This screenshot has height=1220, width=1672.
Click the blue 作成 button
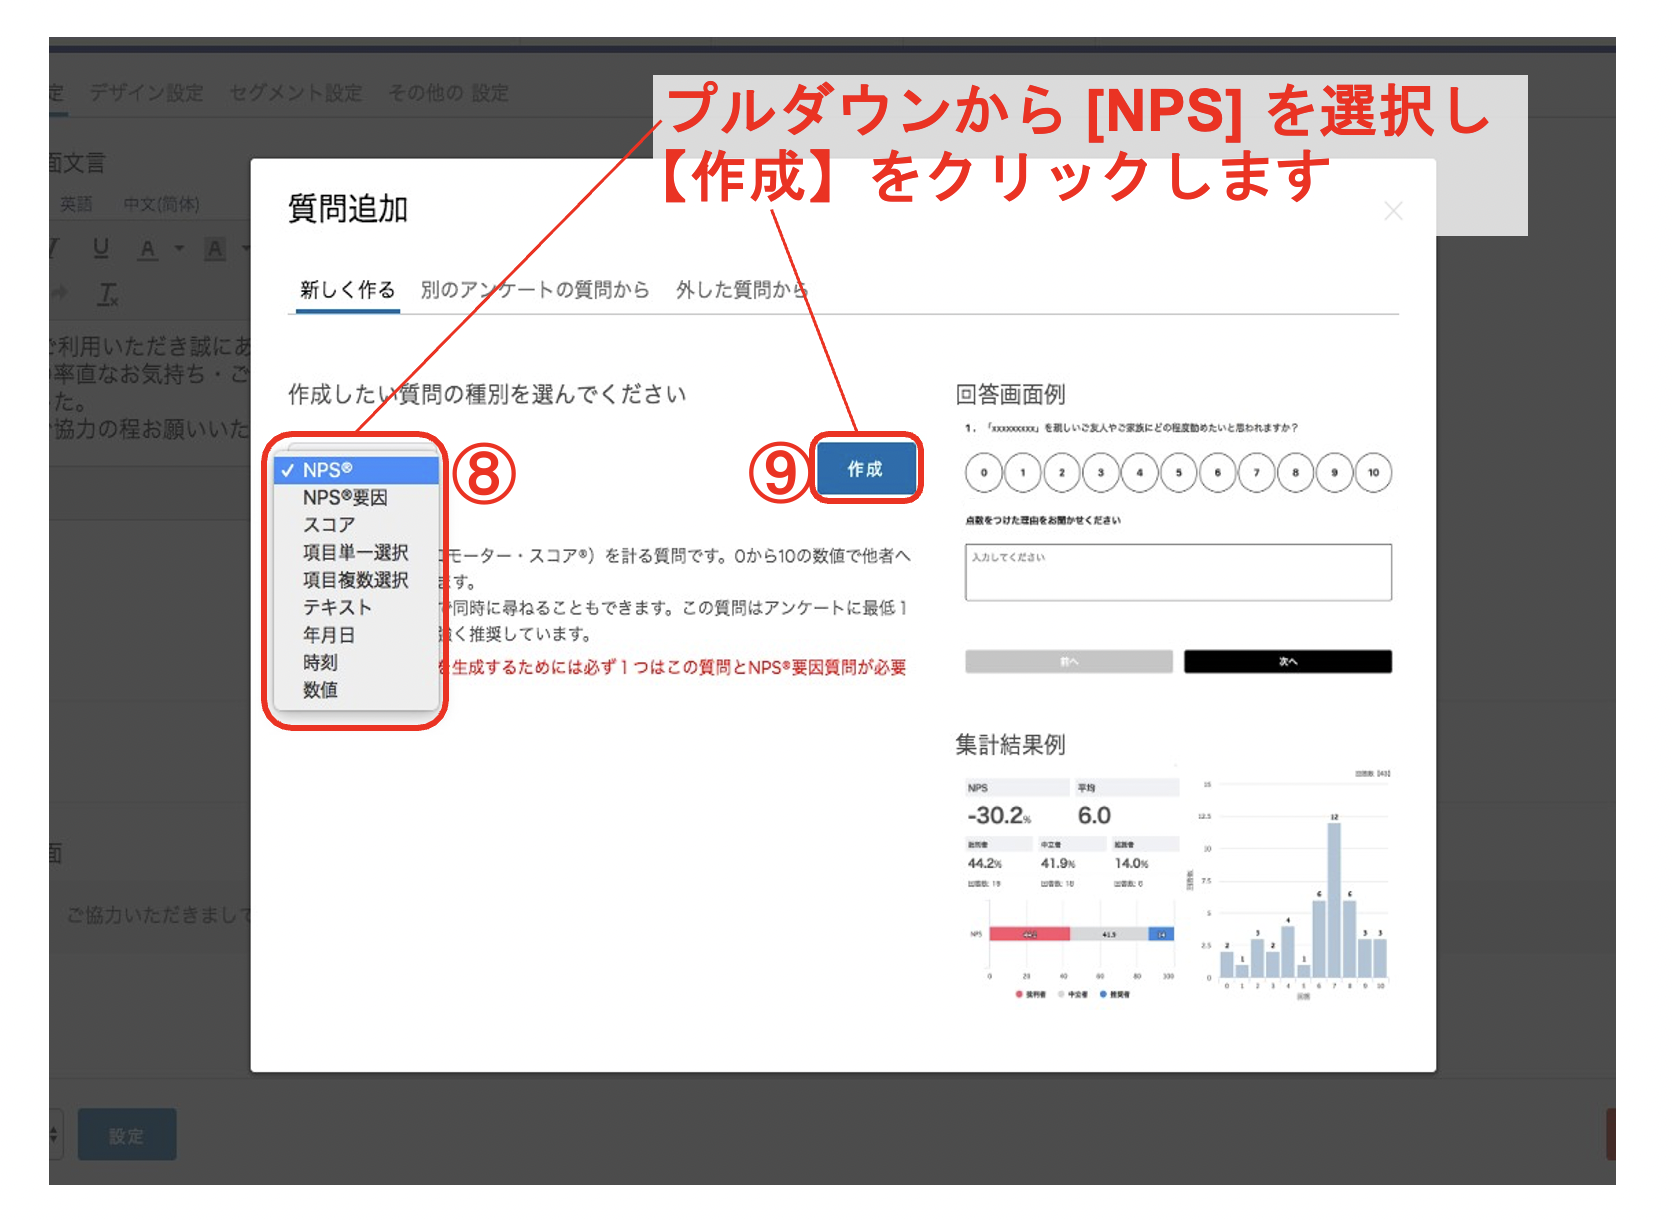(865, 469)
